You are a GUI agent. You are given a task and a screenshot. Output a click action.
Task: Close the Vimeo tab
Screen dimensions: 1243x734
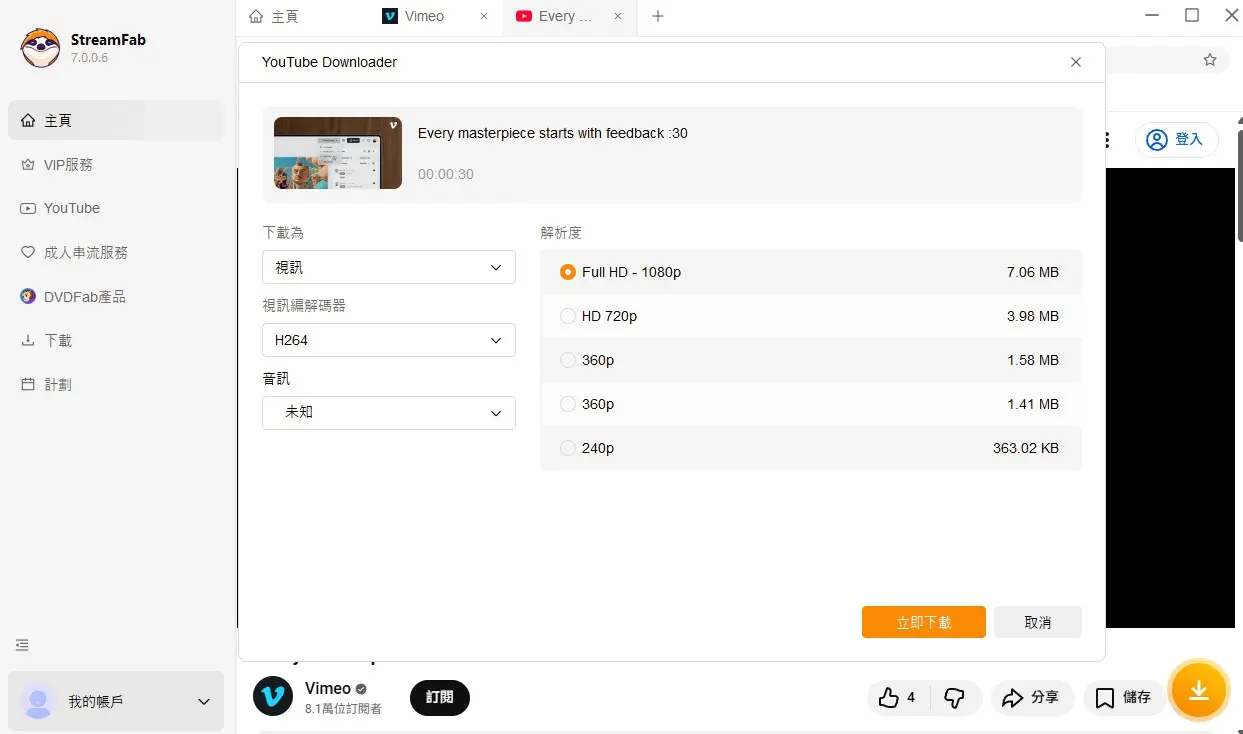pyautogui.click(x=484, y=16)
